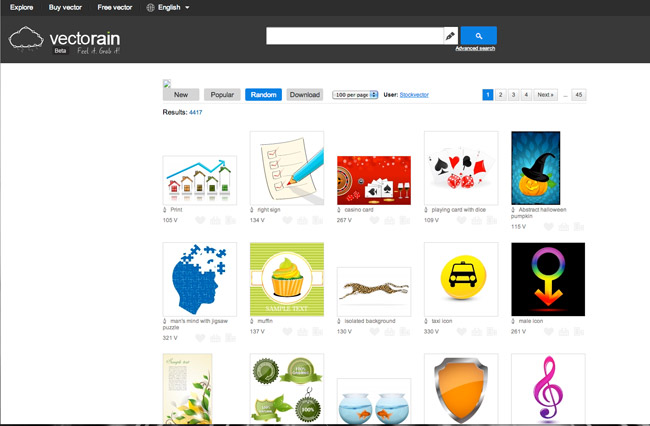Add right sign vector to basket
The width and height of the screenshot is (650, 426).
pos(302,220)
